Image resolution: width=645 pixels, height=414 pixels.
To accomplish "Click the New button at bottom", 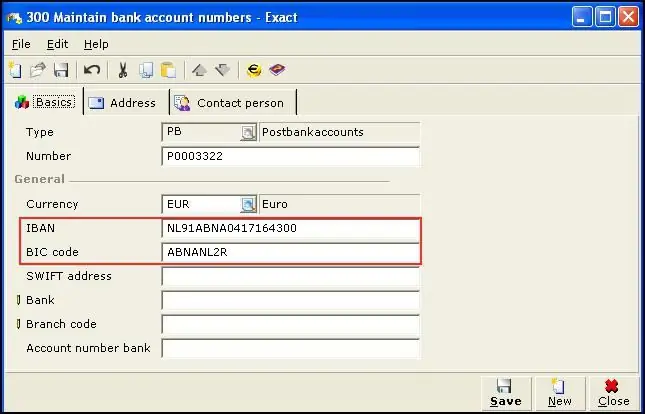I will tap(560, 393).
